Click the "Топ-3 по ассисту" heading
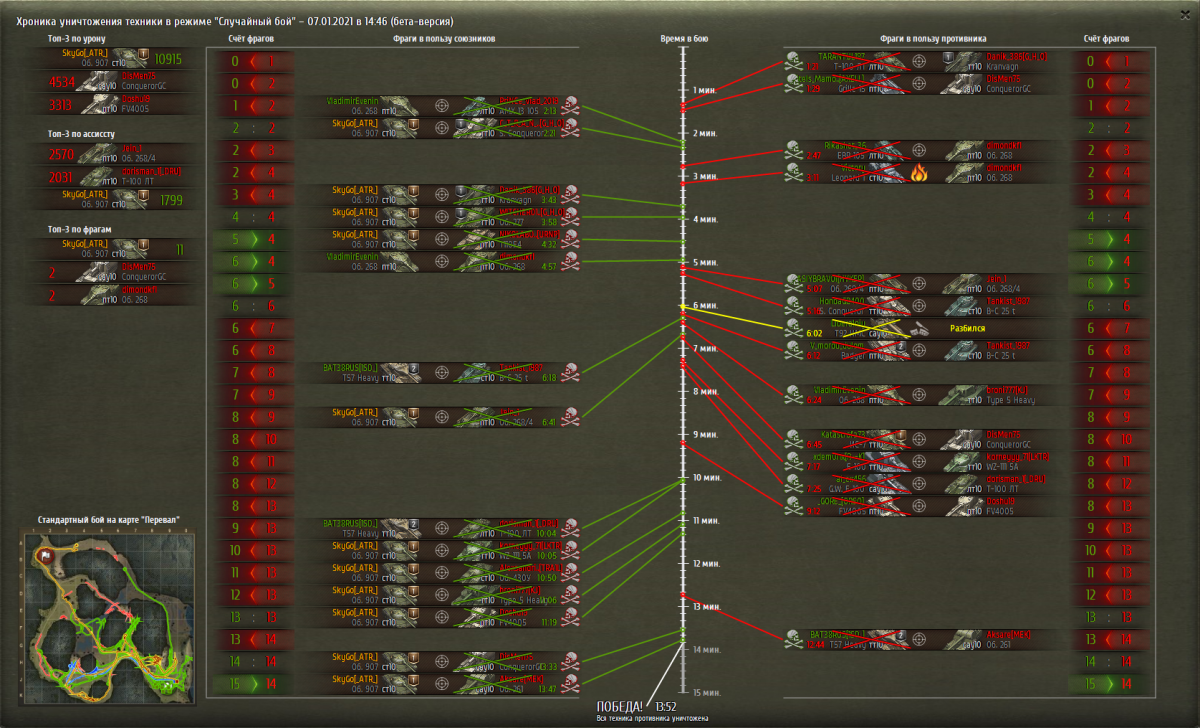Screen dimensions: 1200x728 click(81, 132)
